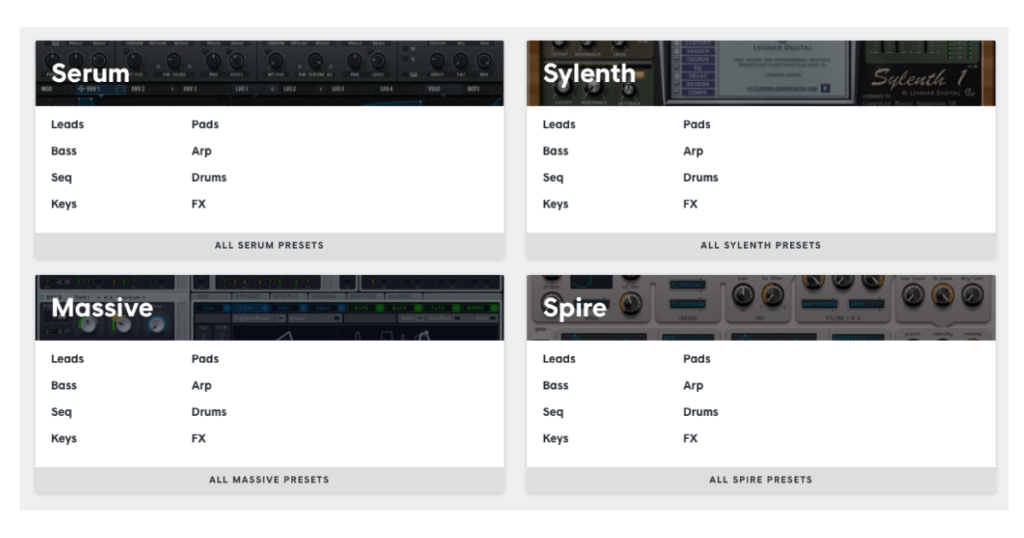Open Keys presets under Sylenth

tap(556, 204)
